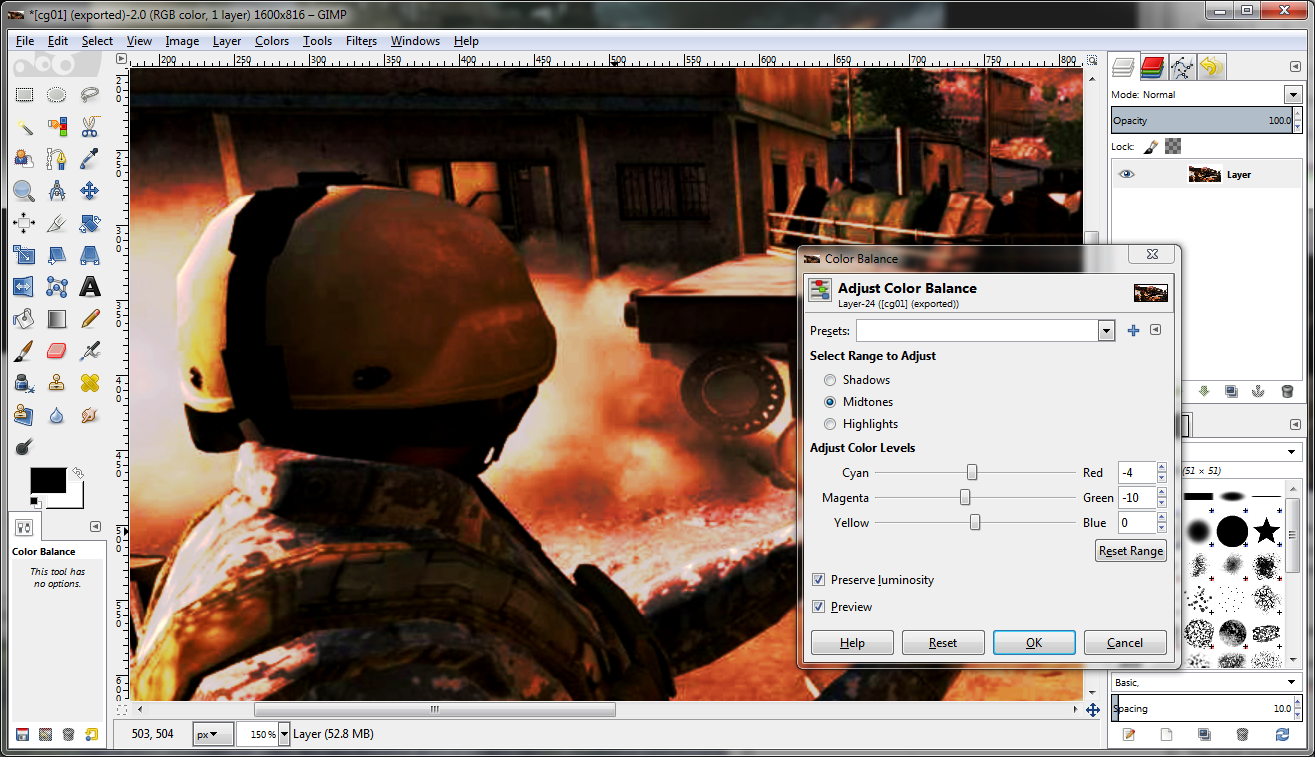Select the Text tool

(90, 287)
